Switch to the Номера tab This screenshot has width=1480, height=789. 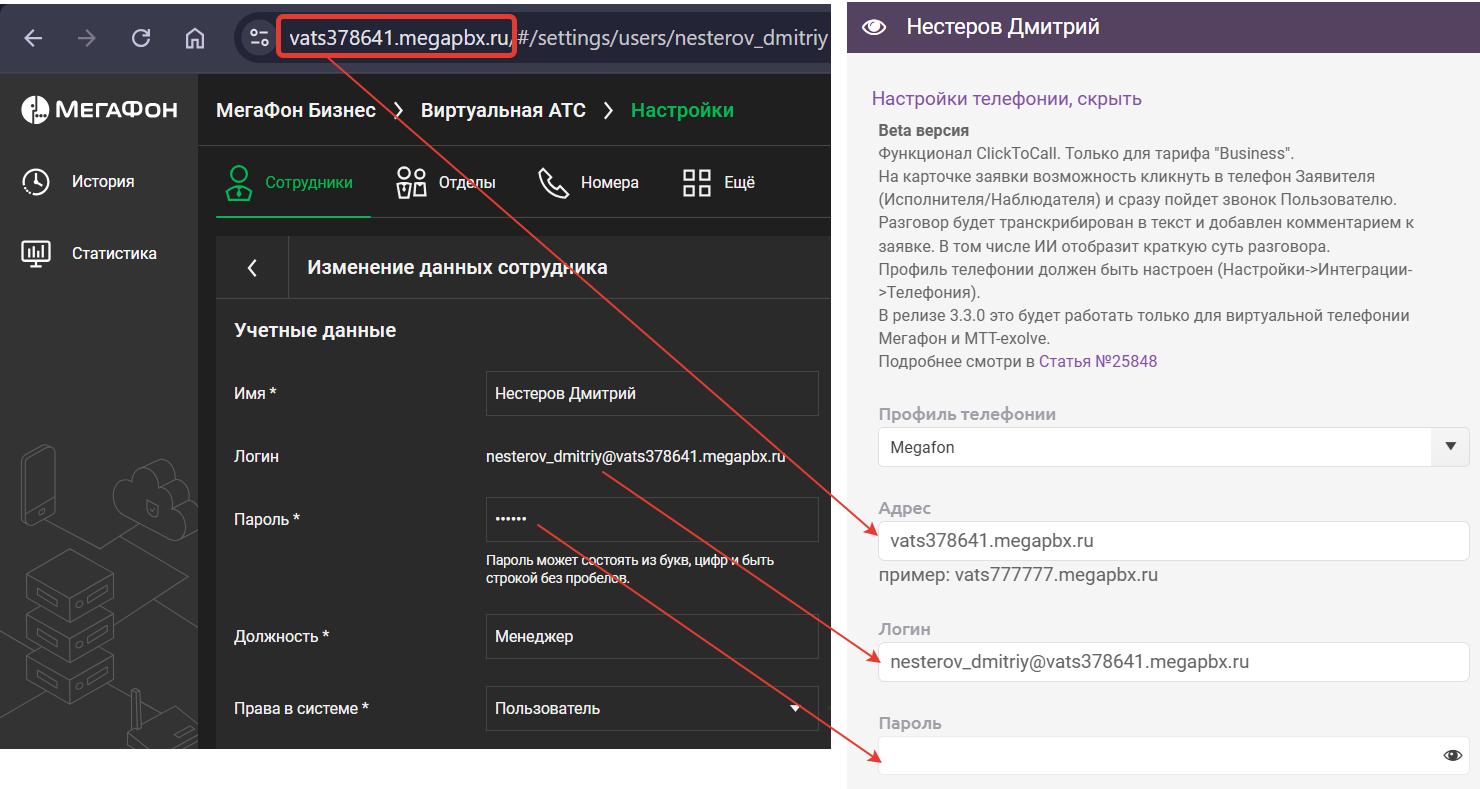click(x=588, y=182)
